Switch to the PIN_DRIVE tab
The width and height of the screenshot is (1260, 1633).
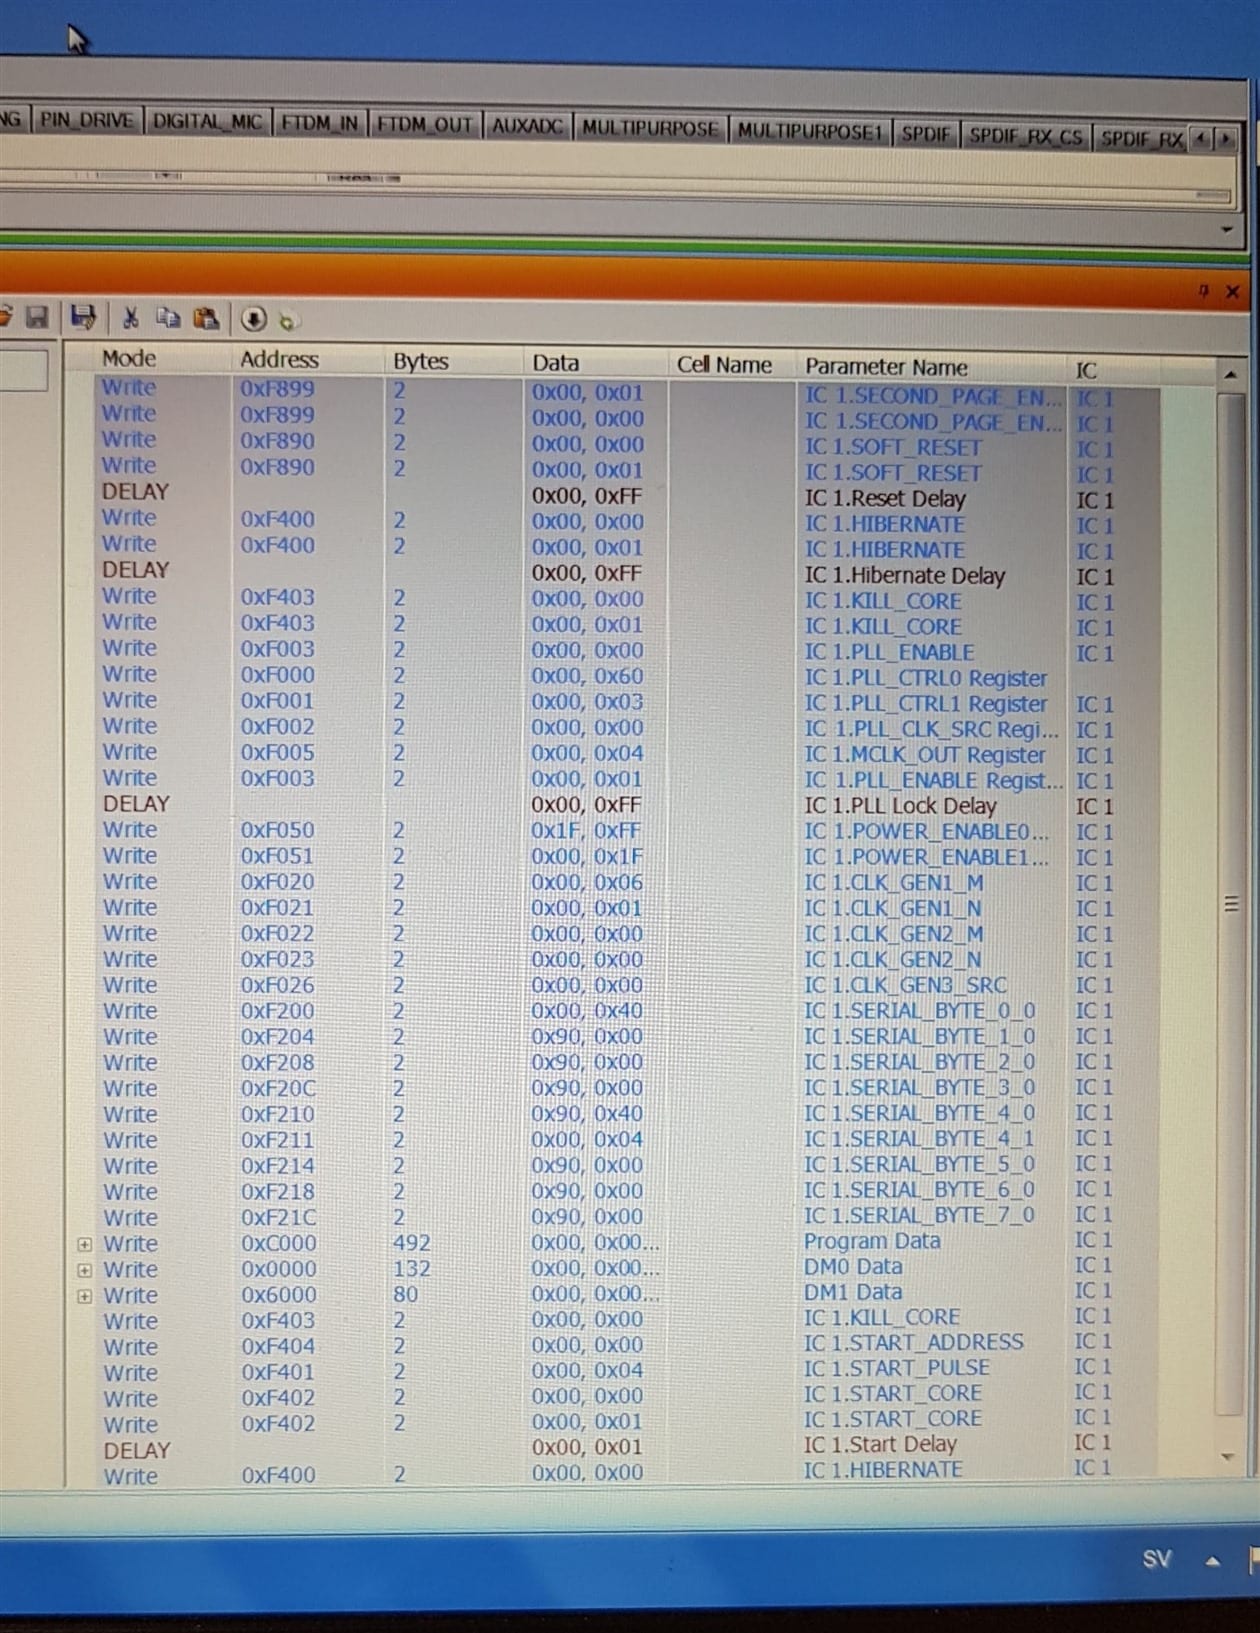[86, 120]
